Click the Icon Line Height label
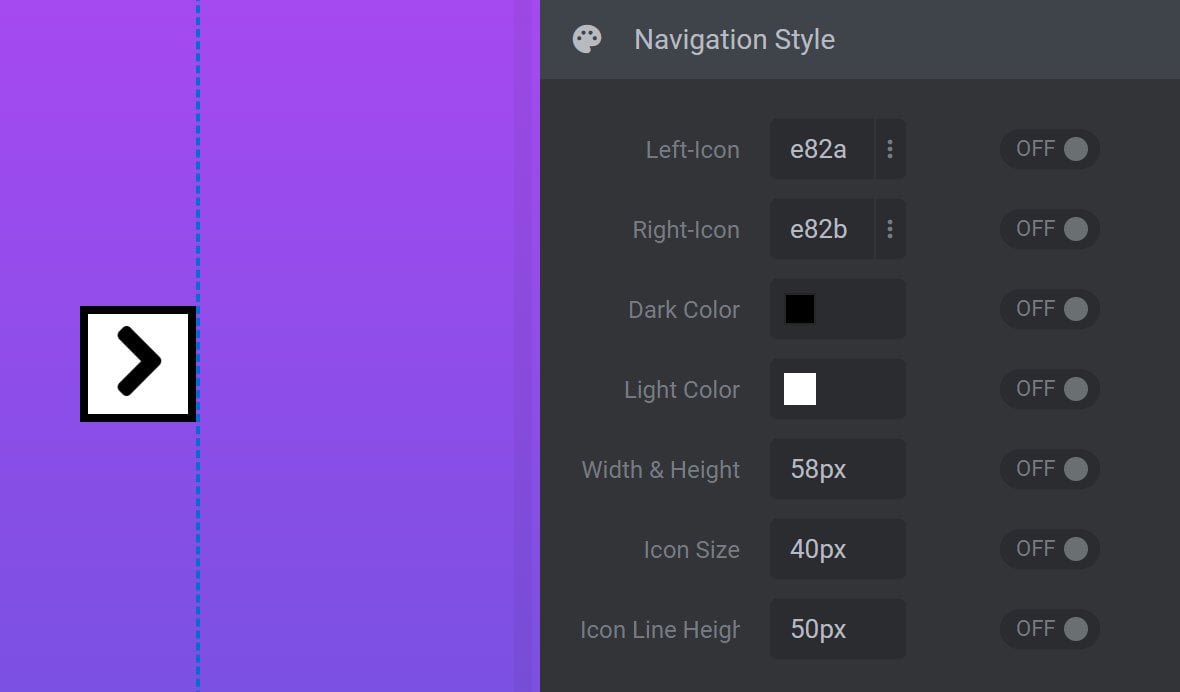1180x692 pixels. 659,630
